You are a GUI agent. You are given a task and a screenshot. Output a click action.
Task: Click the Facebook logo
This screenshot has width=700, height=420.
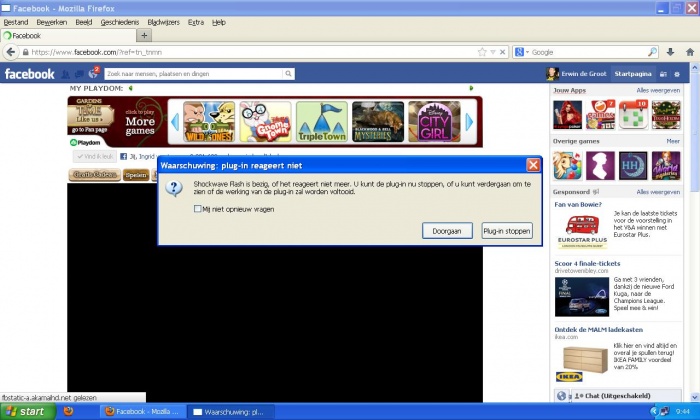[x=29, y=74]
